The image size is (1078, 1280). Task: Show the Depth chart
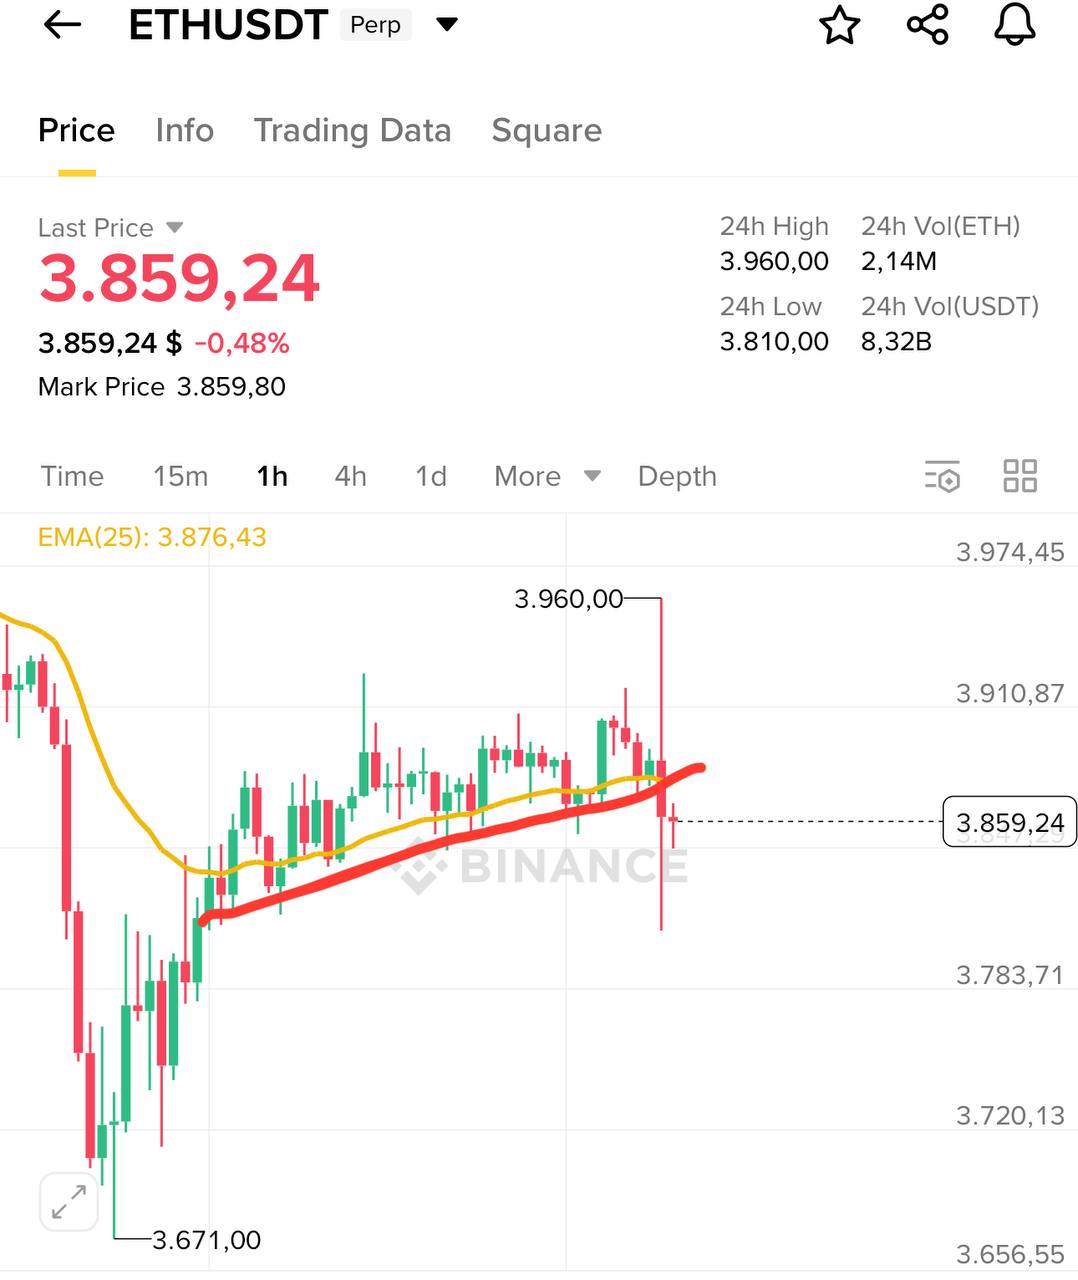pos(677,476)
